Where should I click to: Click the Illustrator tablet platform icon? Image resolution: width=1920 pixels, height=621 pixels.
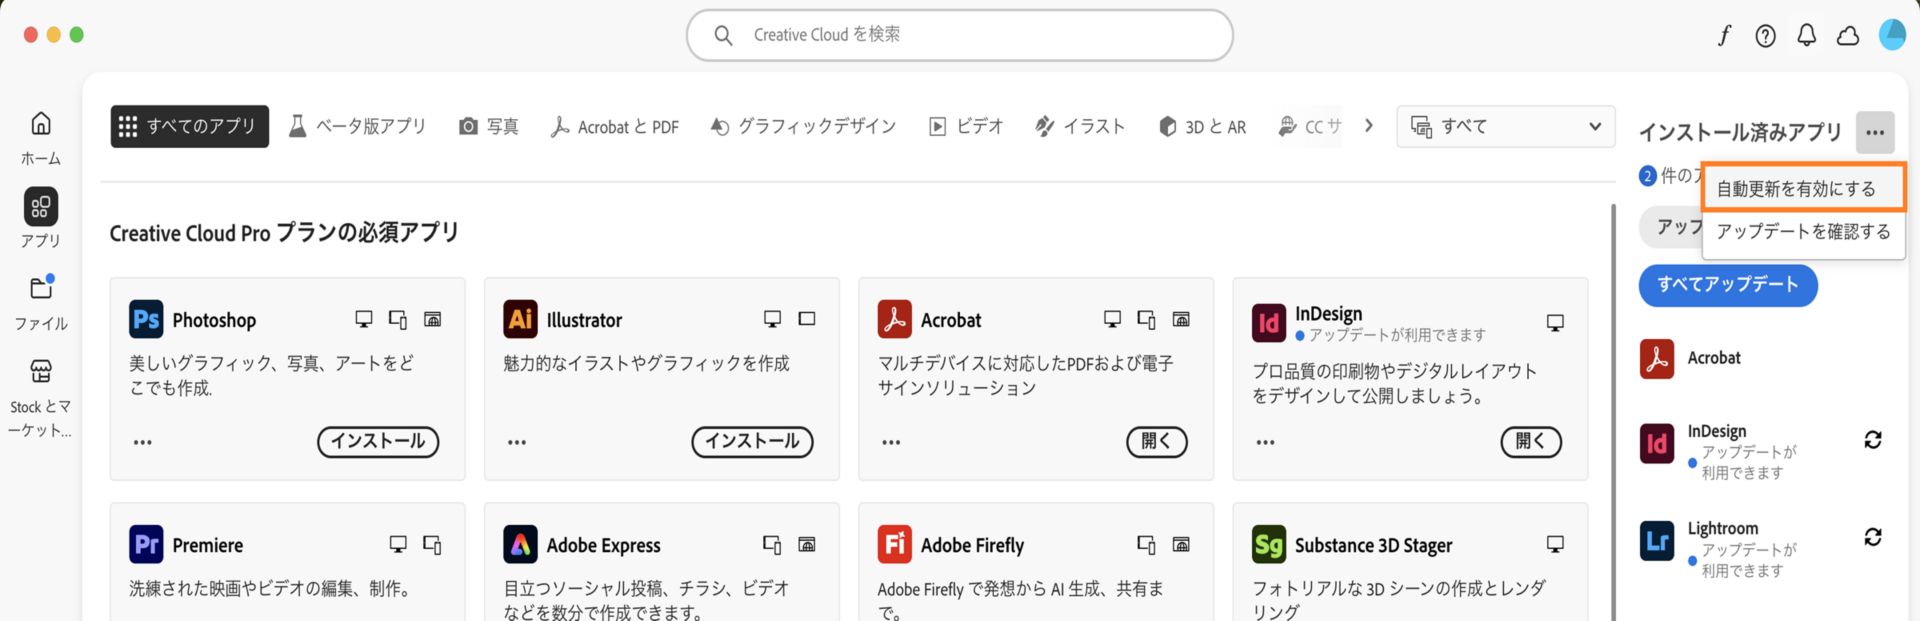tap(807, 319)
